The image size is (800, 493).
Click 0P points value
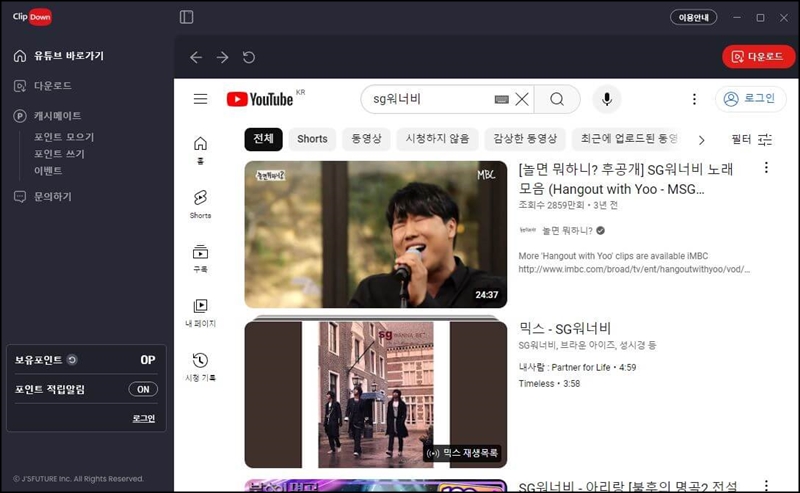148,360
